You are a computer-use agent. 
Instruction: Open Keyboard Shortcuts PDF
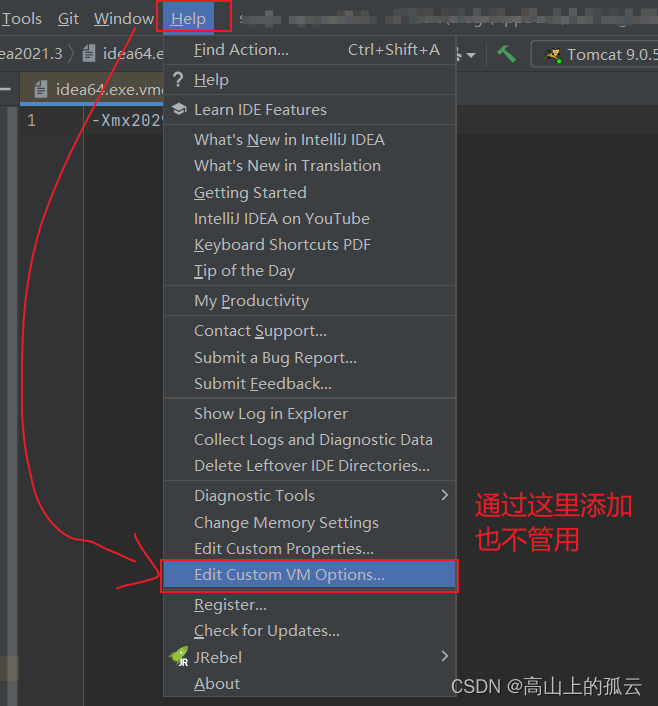tap(309, 245)
